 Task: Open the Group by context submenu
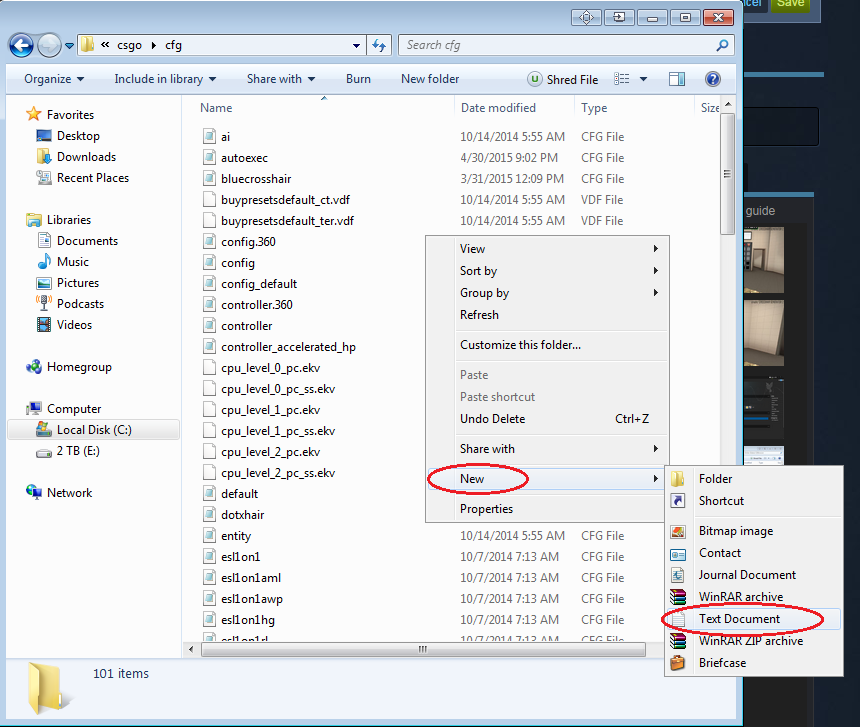[547, 293]
